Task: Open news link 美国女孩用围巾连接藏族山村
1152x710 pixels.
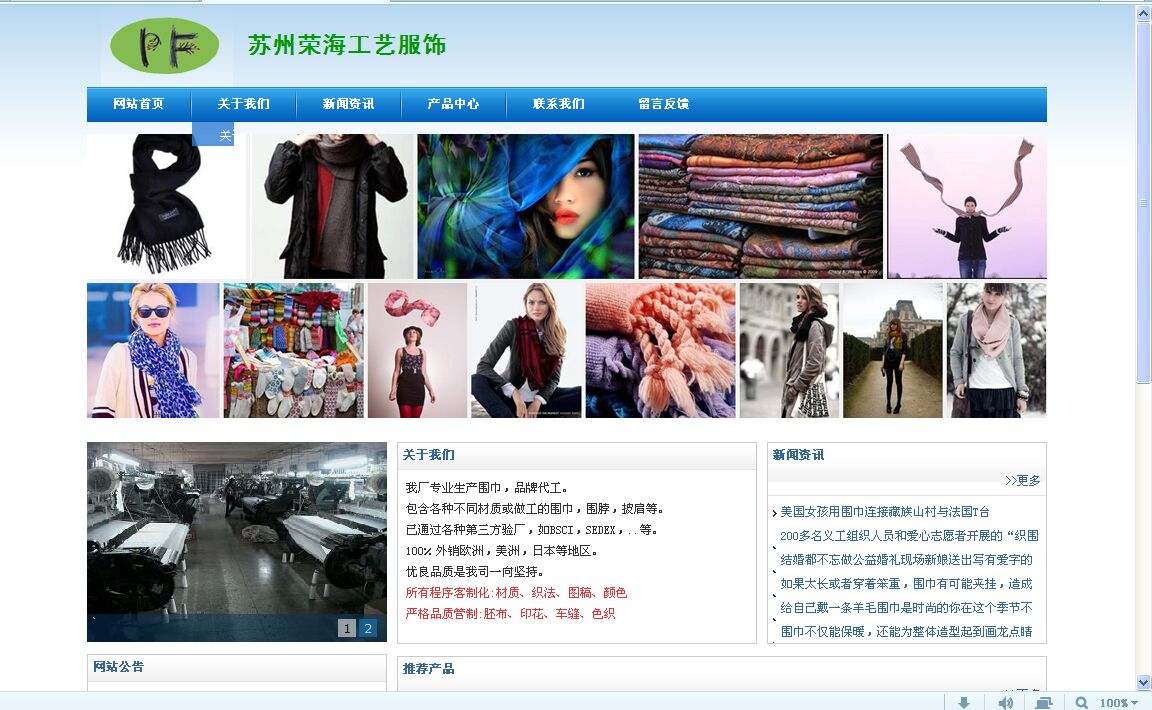Action: click(885, 512)
